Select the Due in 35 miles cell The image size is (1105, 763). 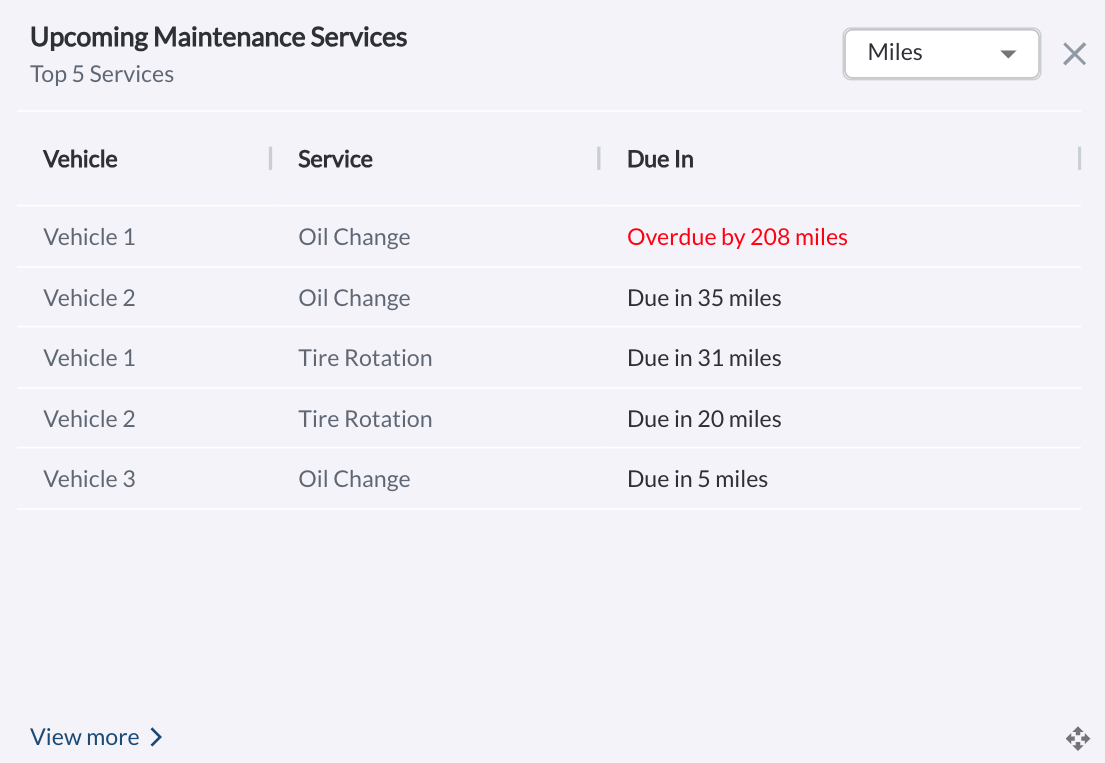(x=704, y=298)
